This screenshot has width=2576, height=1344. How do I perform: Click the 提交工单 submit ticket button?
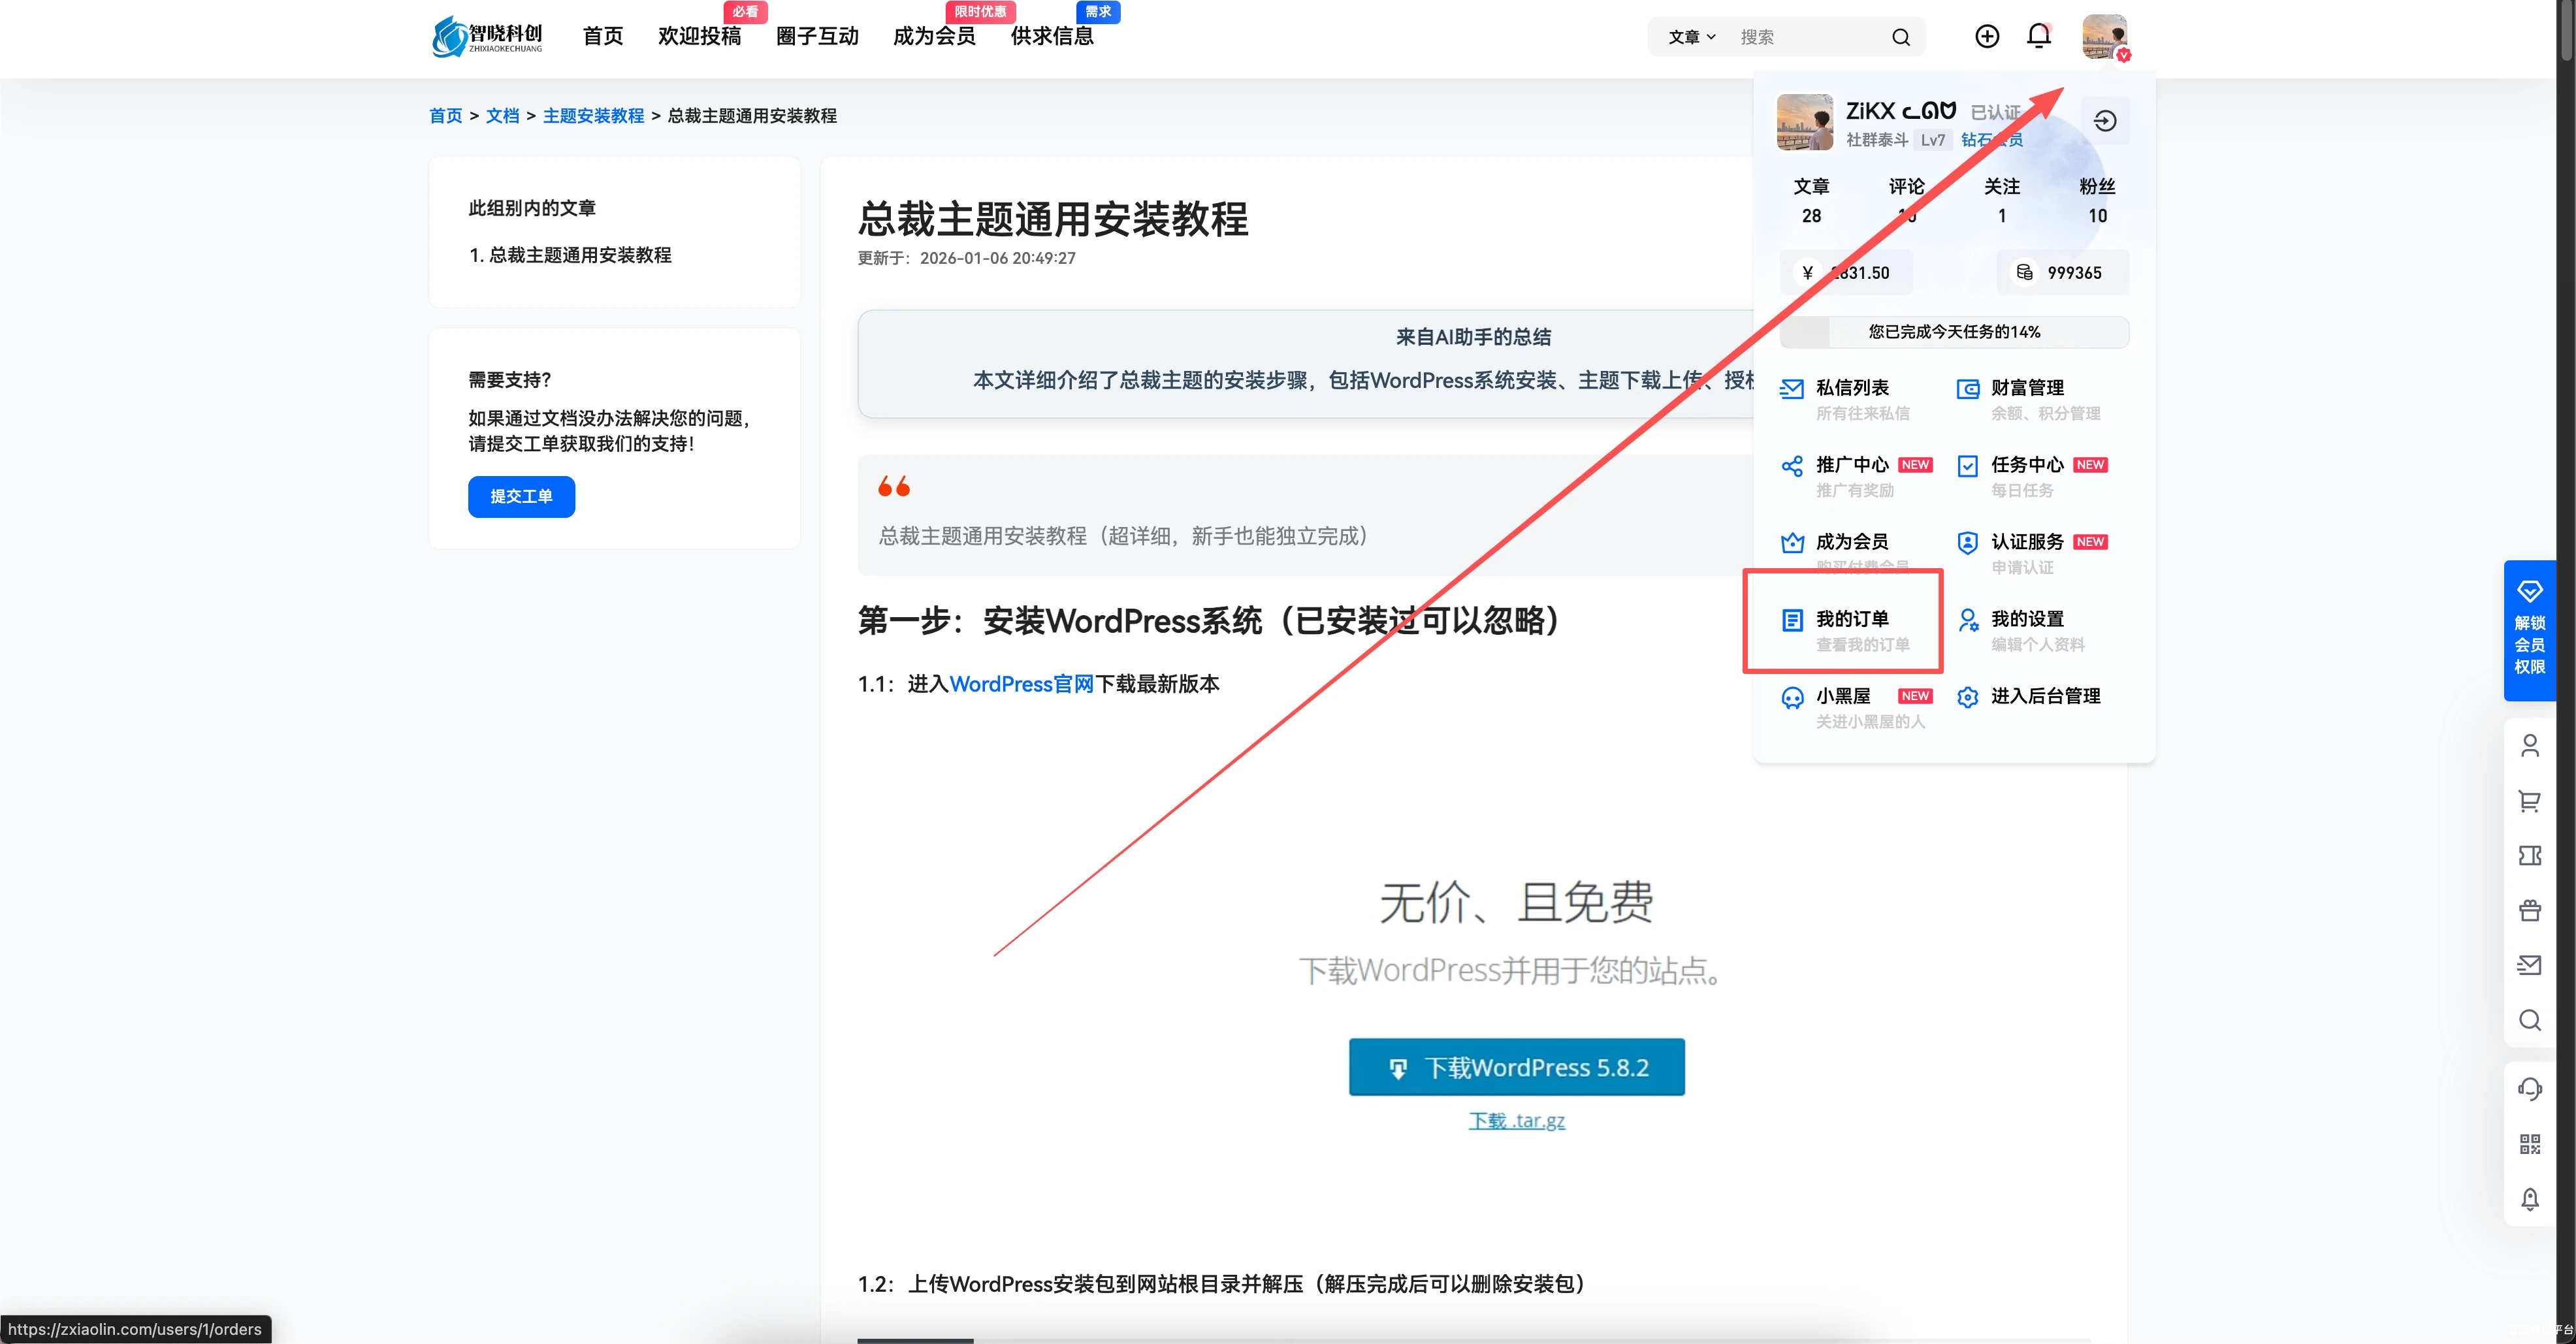[x=521, y=497]
